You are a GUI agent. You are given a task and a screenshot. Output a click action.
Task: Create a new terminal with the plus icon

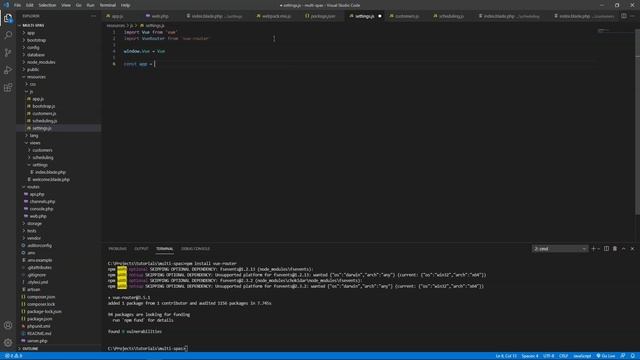tap(593, 249)
